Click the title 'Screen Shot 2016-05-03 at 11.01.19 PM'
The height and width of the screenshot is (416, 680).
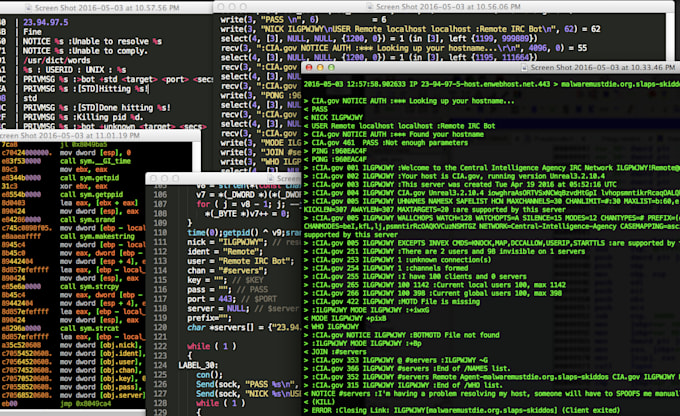(x=70, y=135)
